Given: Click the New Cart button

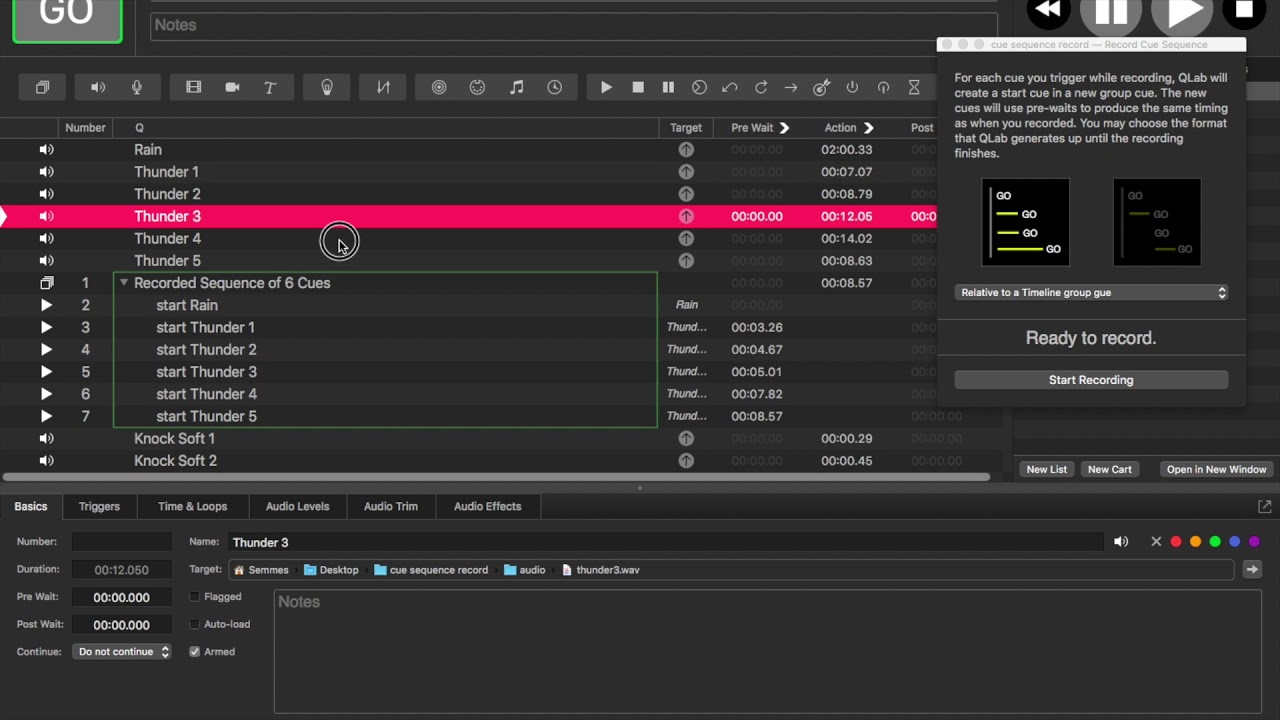Looking at the screenshot, I should pyautogui.click(x=1110, y=470).
